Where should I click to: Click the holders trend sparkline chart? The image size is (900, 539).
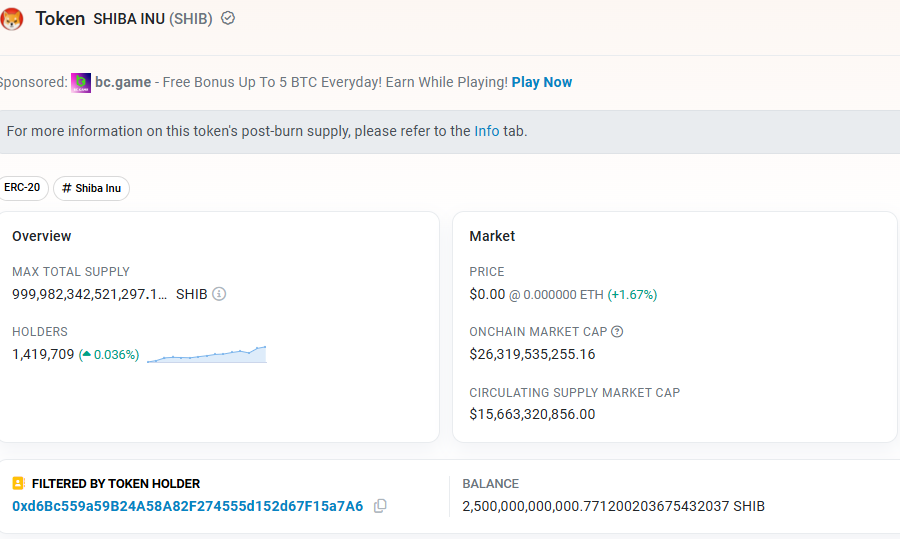(207, 354)
